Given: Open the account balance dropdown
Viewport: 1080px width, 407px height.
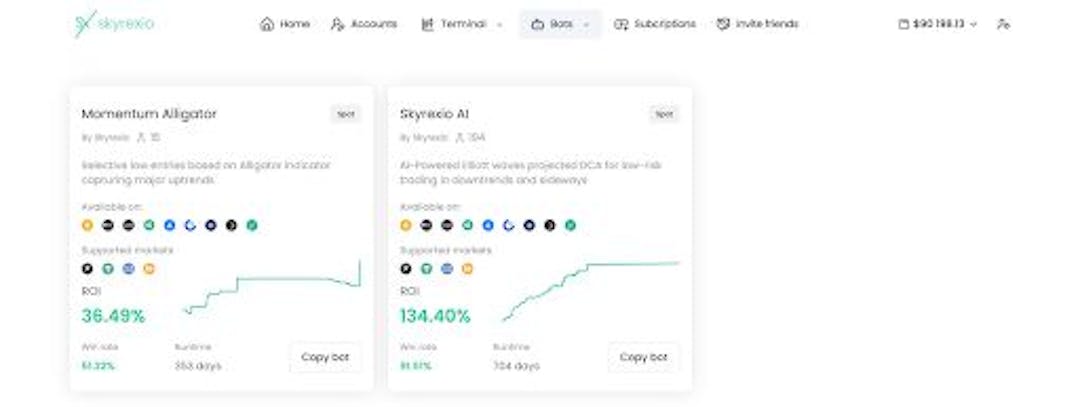Looking at the screenshot, I should 938,24.
